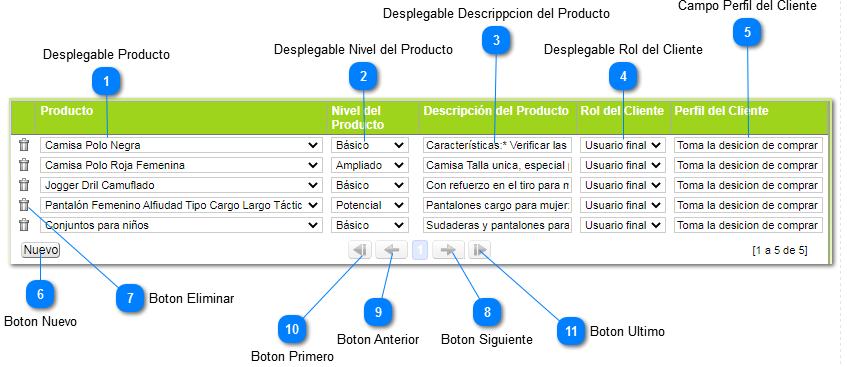Click Perfil del Cliente field, Camisa Polo Negra row
847x367 pixels.
(x=749, y=145)
